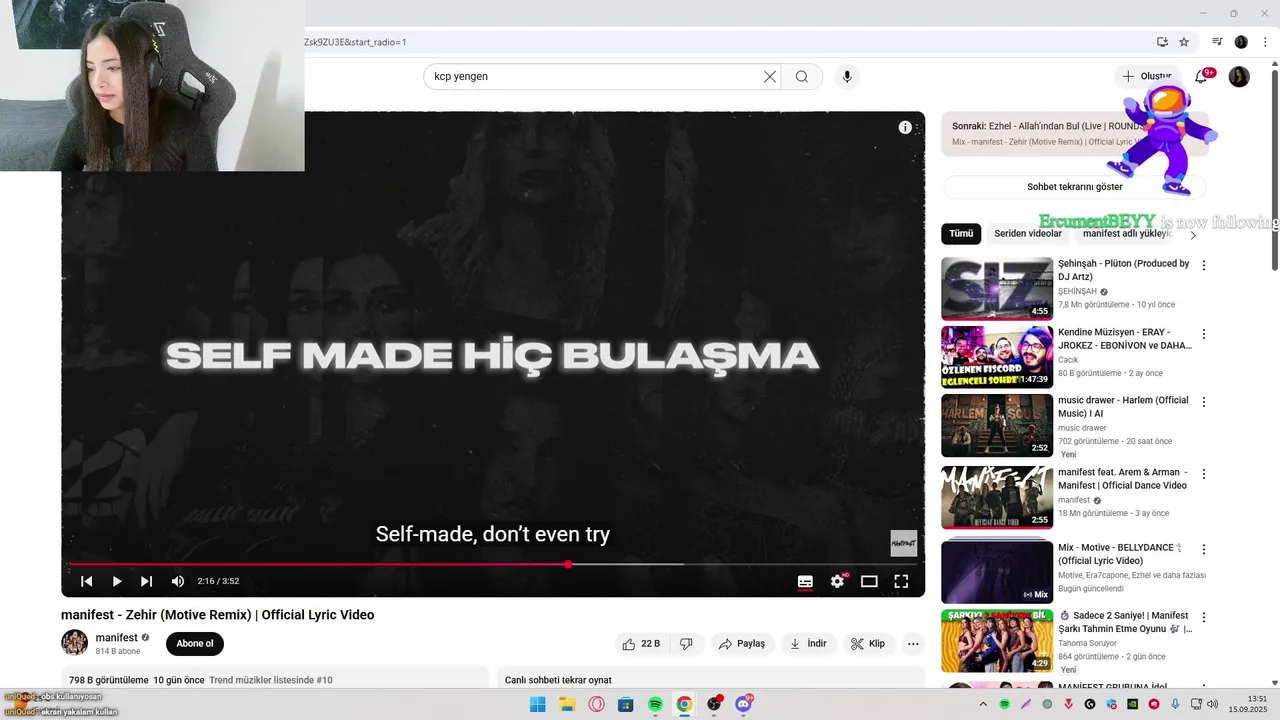Open more actions menu below video

tap(913, 644)
